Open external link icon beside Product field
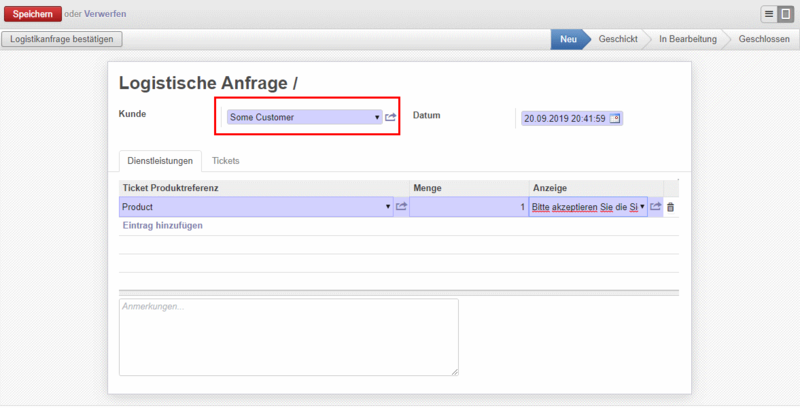Screen dimensions: 800x408 tap(401, 207)
